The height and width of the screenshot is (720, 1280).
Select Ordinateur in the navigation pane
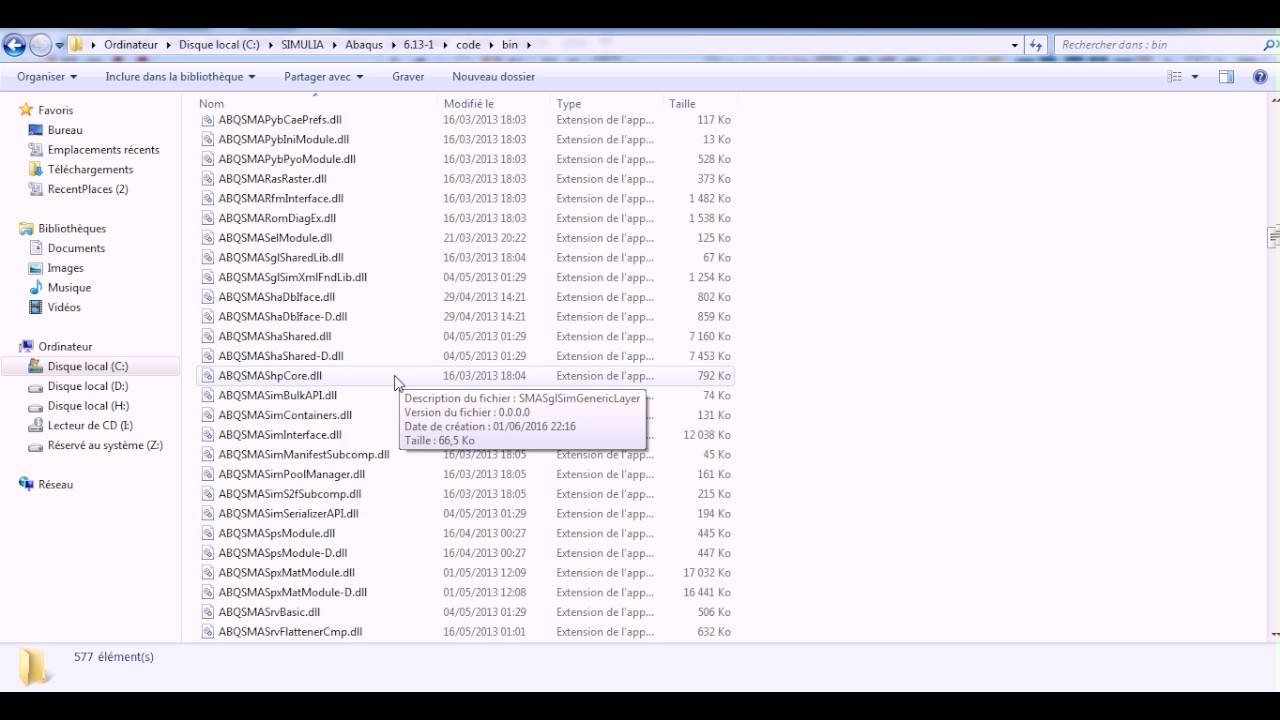65,347
